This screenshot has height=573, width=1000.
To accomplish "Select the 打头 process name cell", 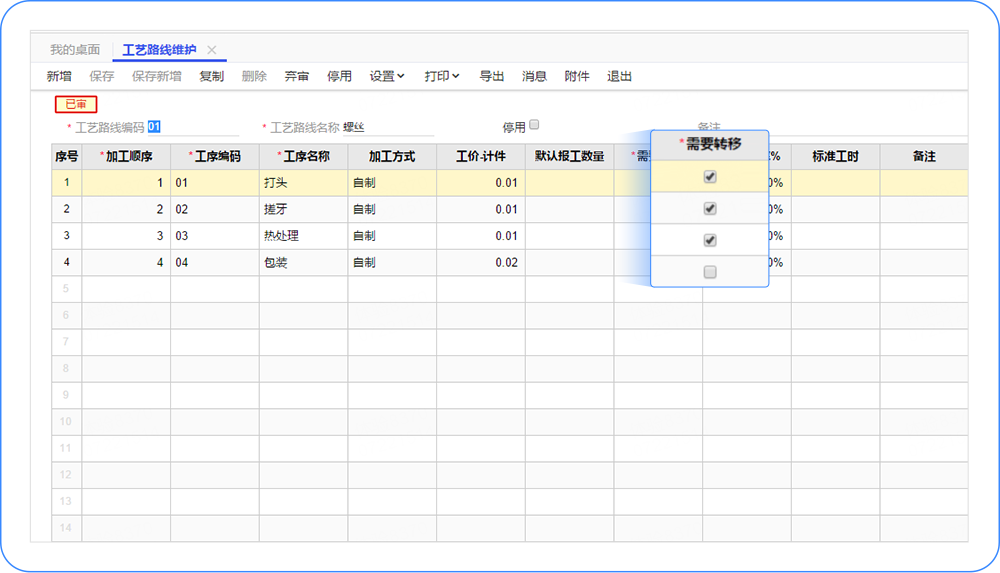I will point(304,183).
